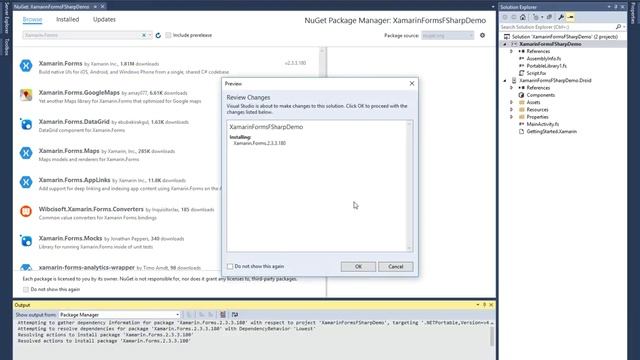Click the Xamarin.Forms package icon
640x360 pixels.
[26, 66]
